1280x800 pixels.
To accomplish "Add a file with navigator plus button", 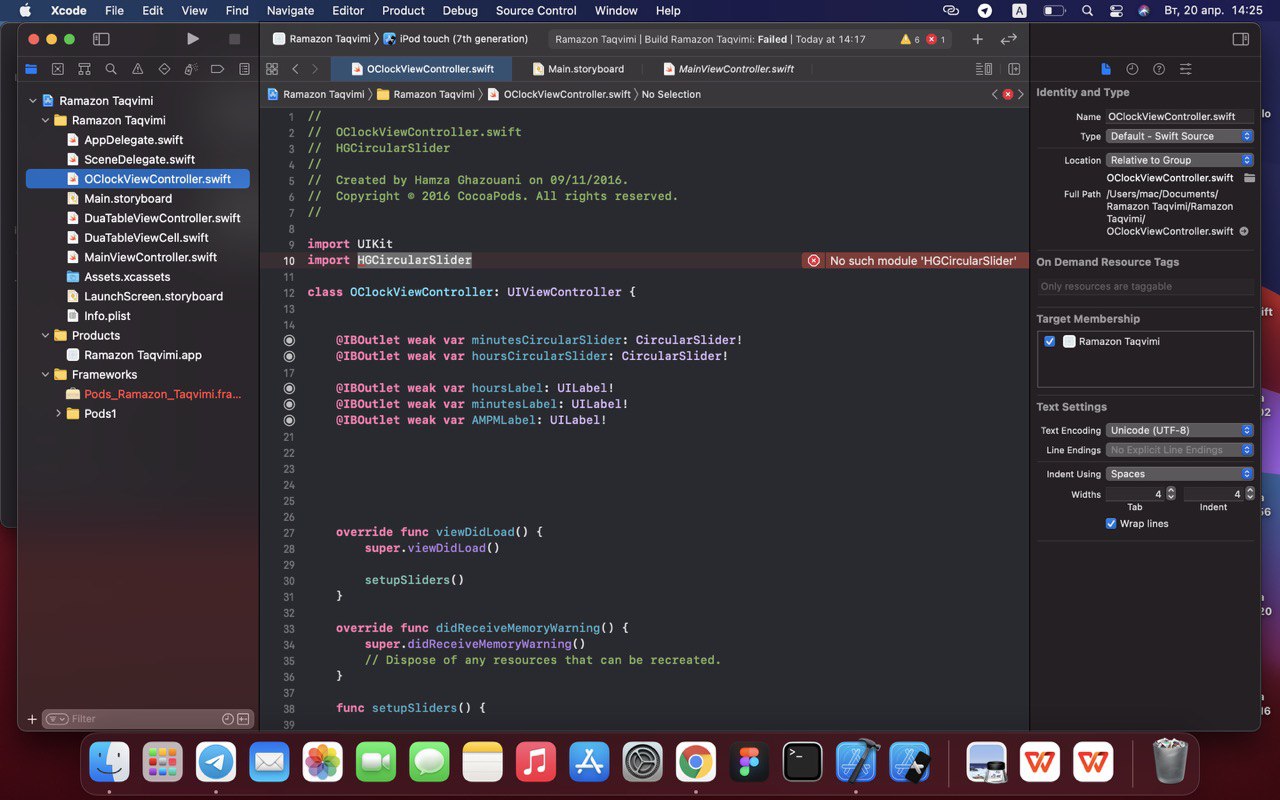I will pyautogui.click(x=32, y=718).
